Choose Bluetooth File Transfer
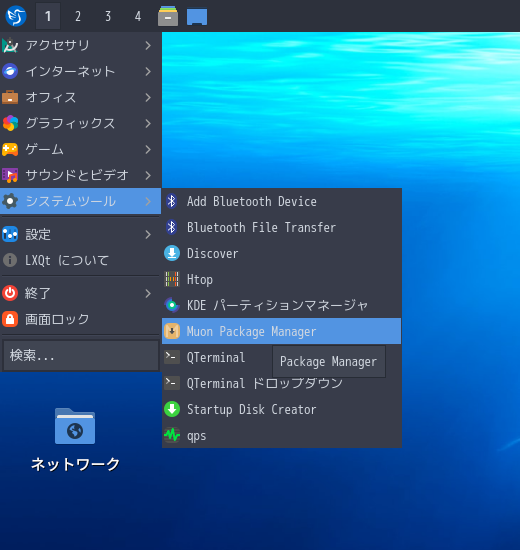This screenshot has height=550, width=520. (x=281, y=227)
